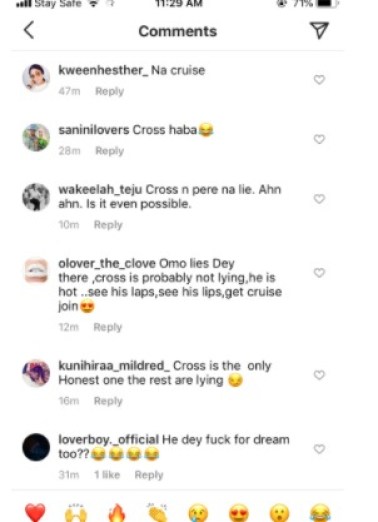Insert the surprised face emoji reaction
The image size is (378, 522).
point(279,512)
